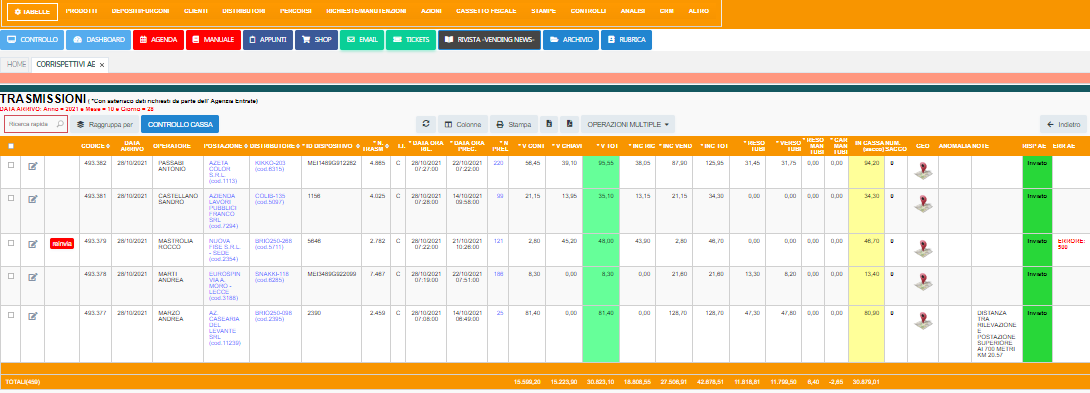Edit row 493.379 with the pencil icon
The height and width of the screenshot is (393, 1090).
click(32, 243)
